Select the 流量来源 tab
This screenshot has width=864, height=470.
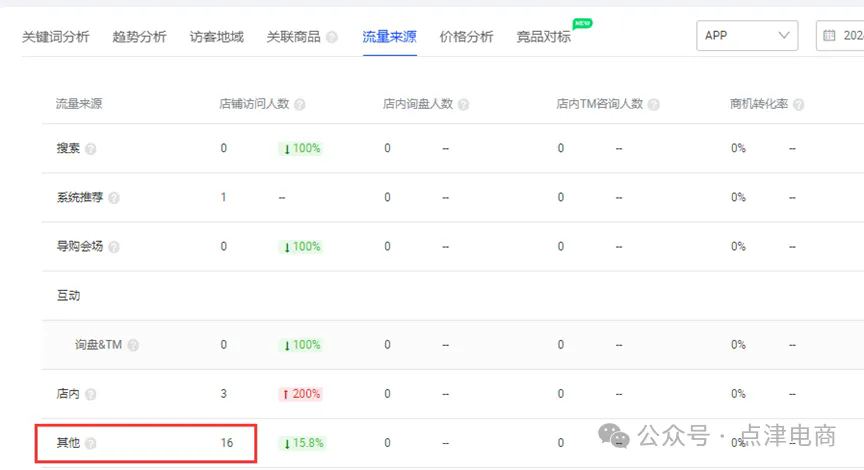click(x=390, y=37)
